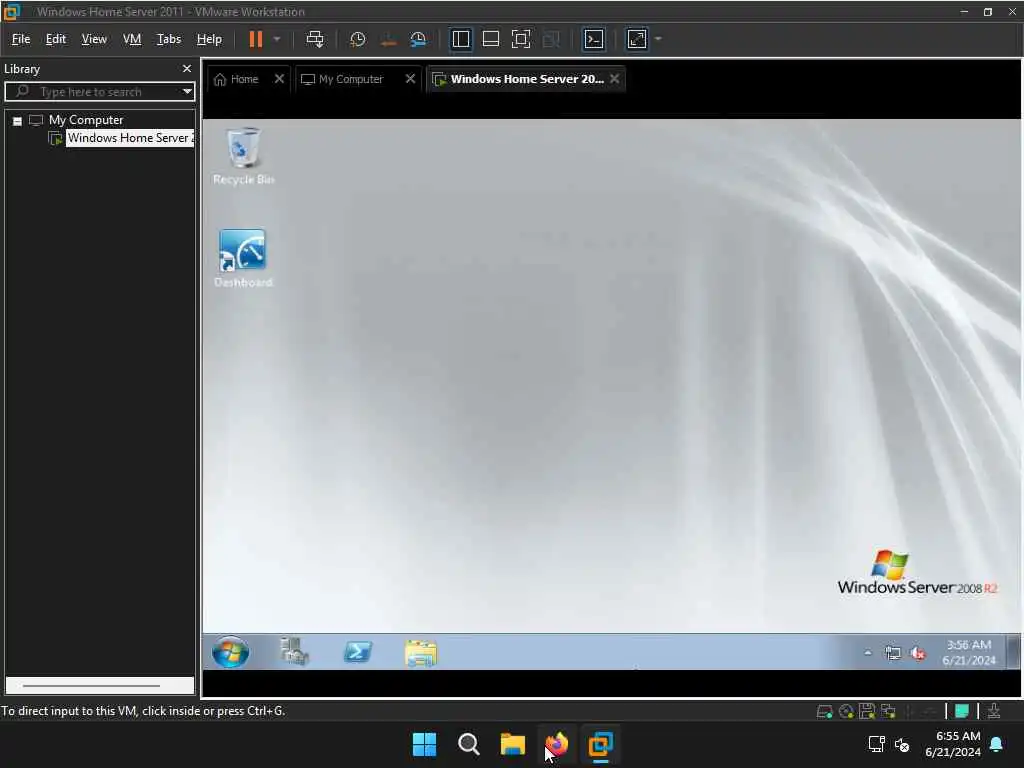Open the power options dropdown arrow

pos(277,39)
